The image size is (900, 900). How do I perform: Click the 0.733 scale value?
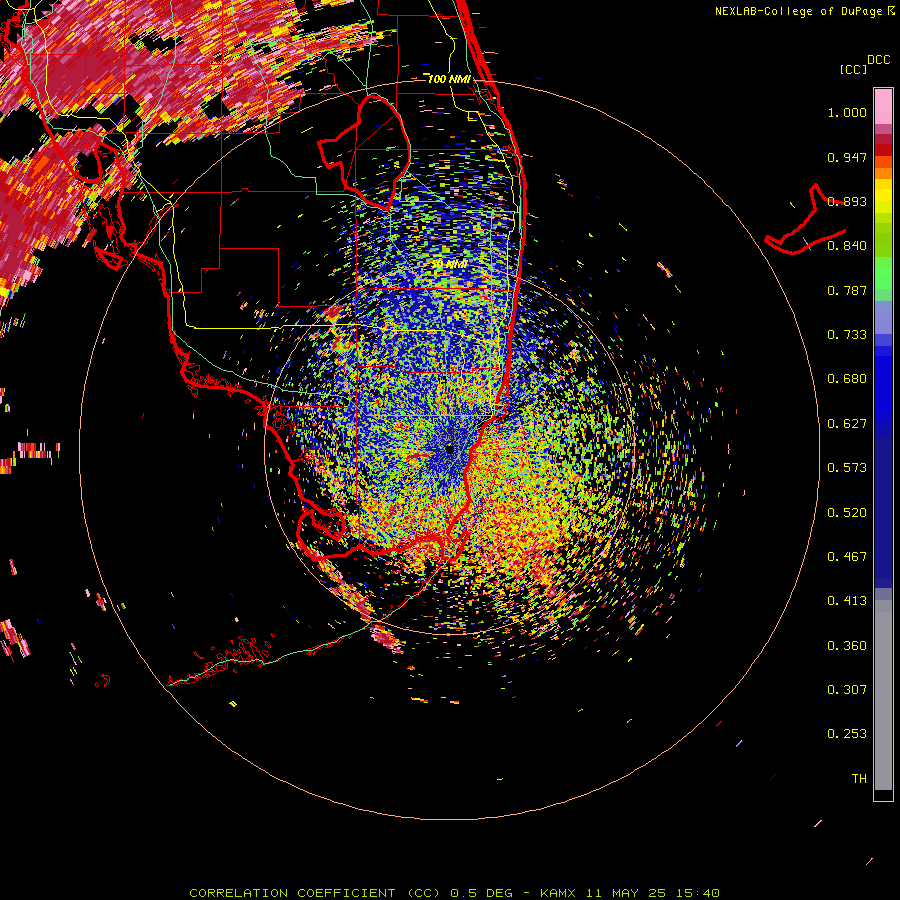coord(847,335)
